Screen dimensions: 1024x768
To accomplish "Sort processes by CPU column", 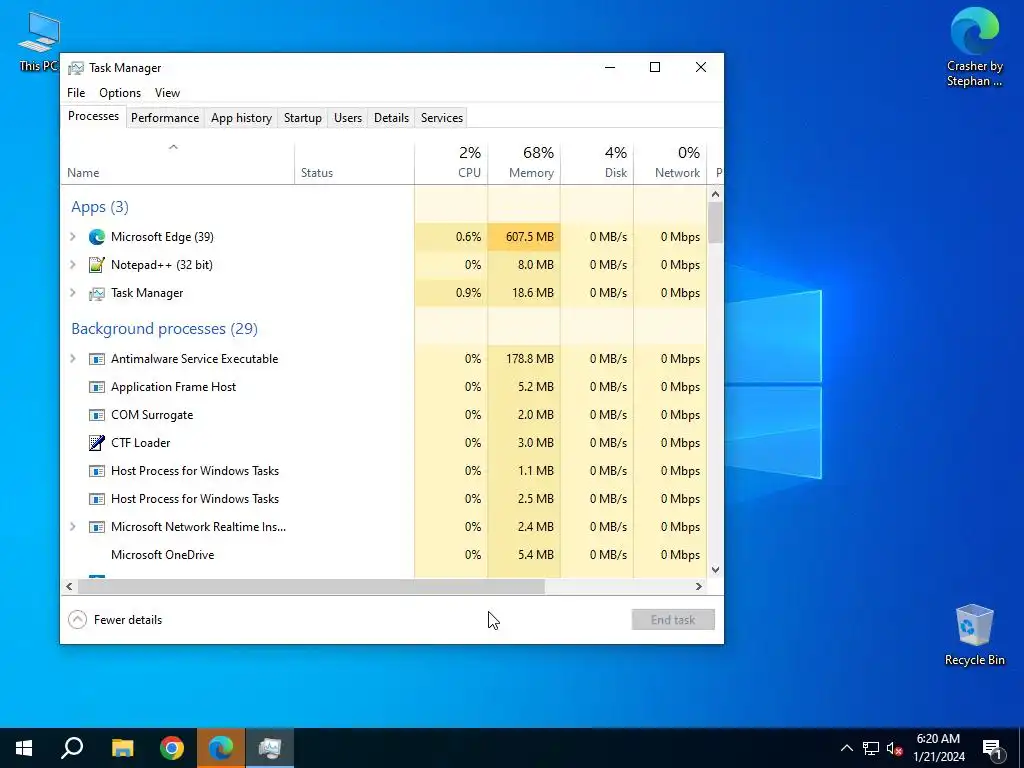I will click(x=451, y=163).
